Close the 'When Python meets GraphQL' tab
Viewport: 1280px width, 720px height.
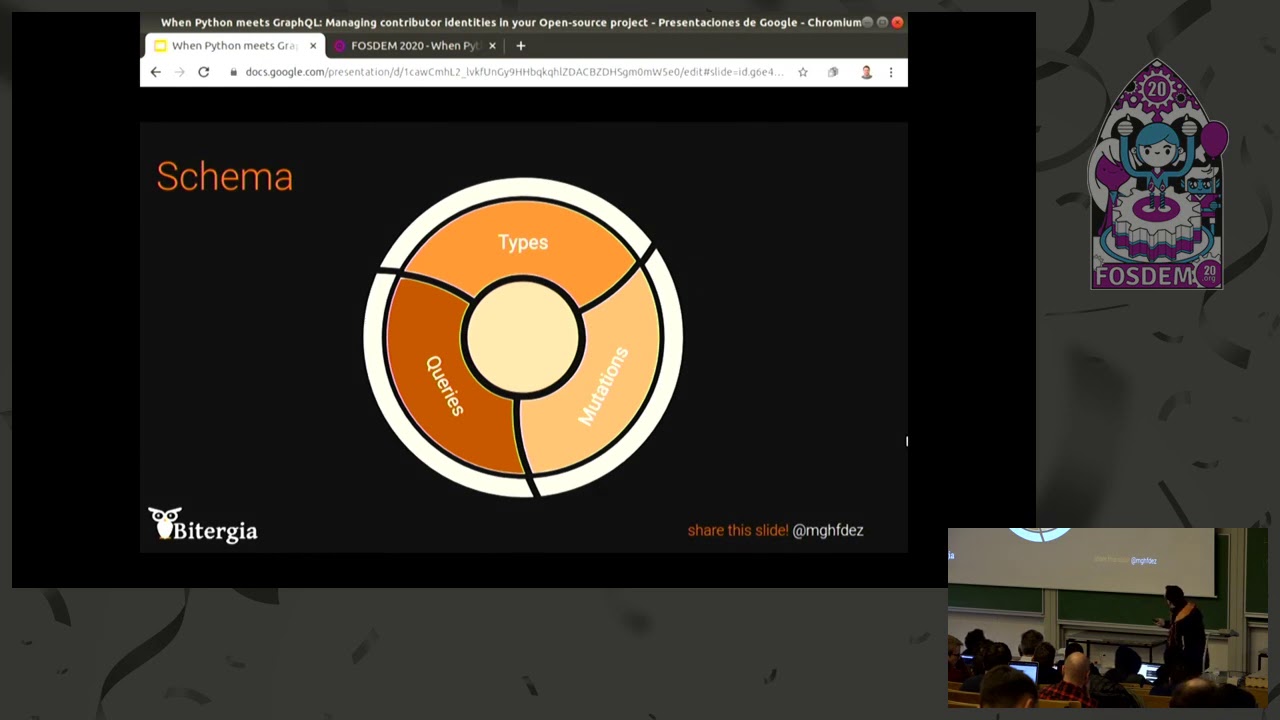[313, 45]
